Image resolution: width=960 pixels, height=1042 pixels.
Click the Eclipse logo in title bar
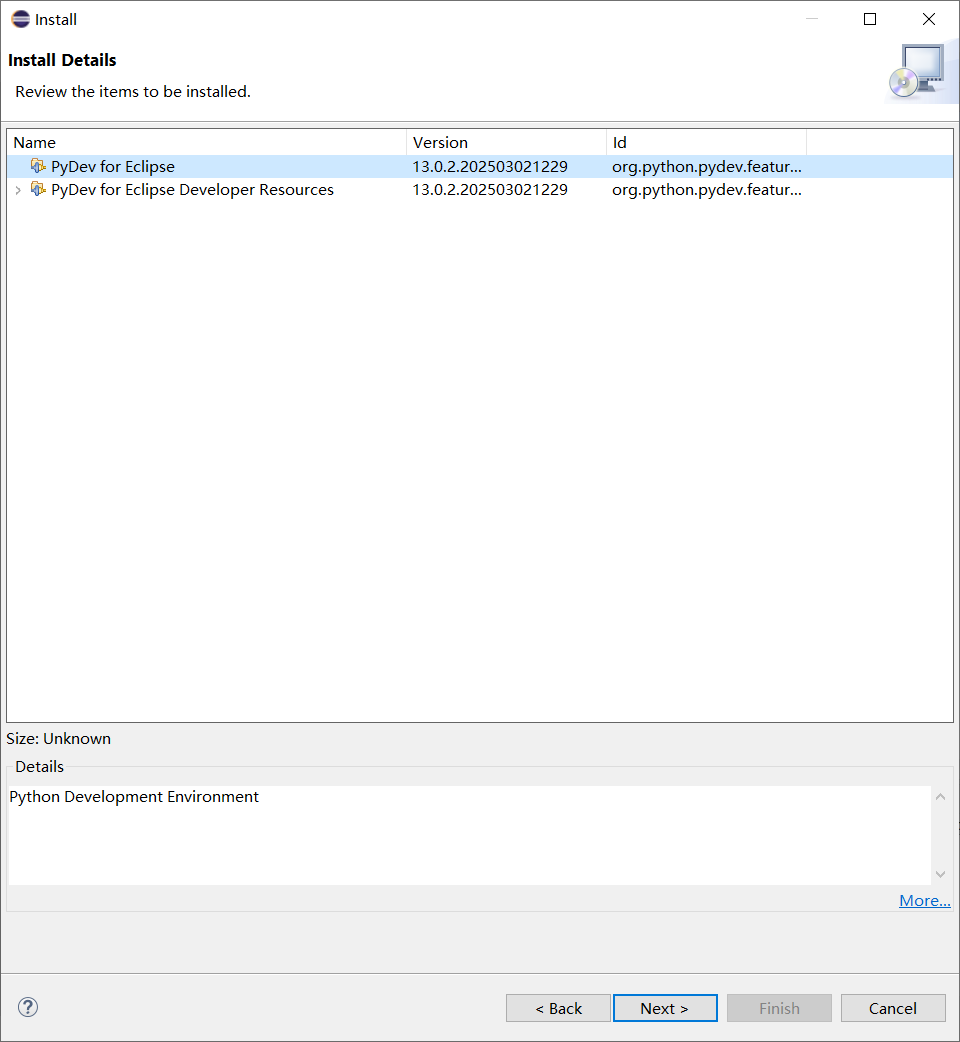(x=21, y=19)
